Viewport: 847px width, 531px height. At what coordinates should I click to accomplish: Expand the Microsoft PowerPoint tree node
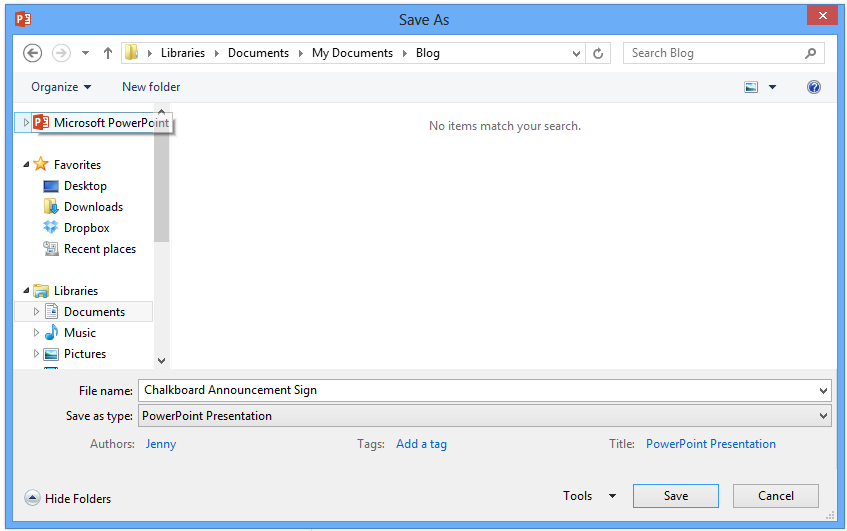[25, 123]
